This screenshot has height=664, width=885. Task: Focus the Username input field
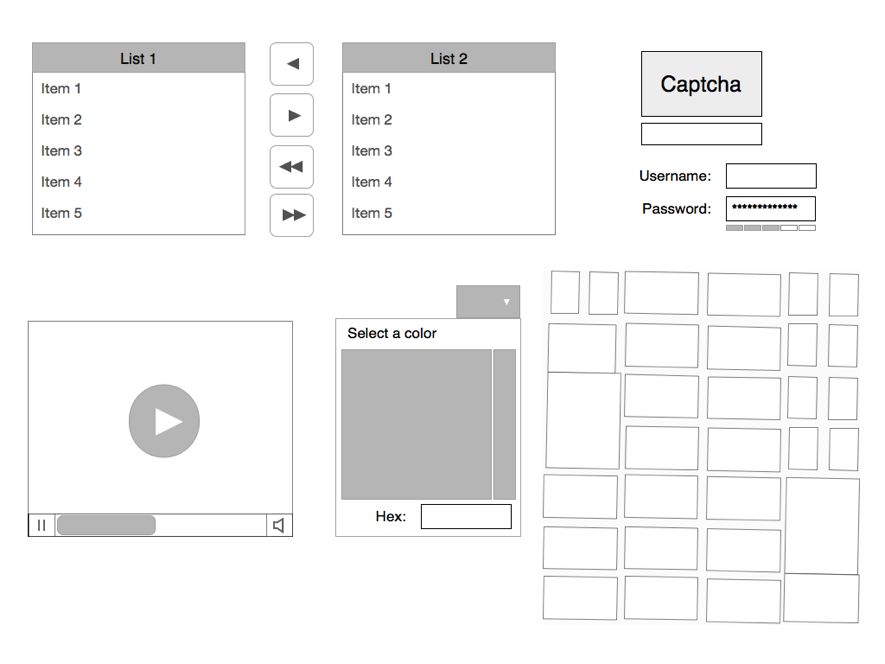coord(771,176)
